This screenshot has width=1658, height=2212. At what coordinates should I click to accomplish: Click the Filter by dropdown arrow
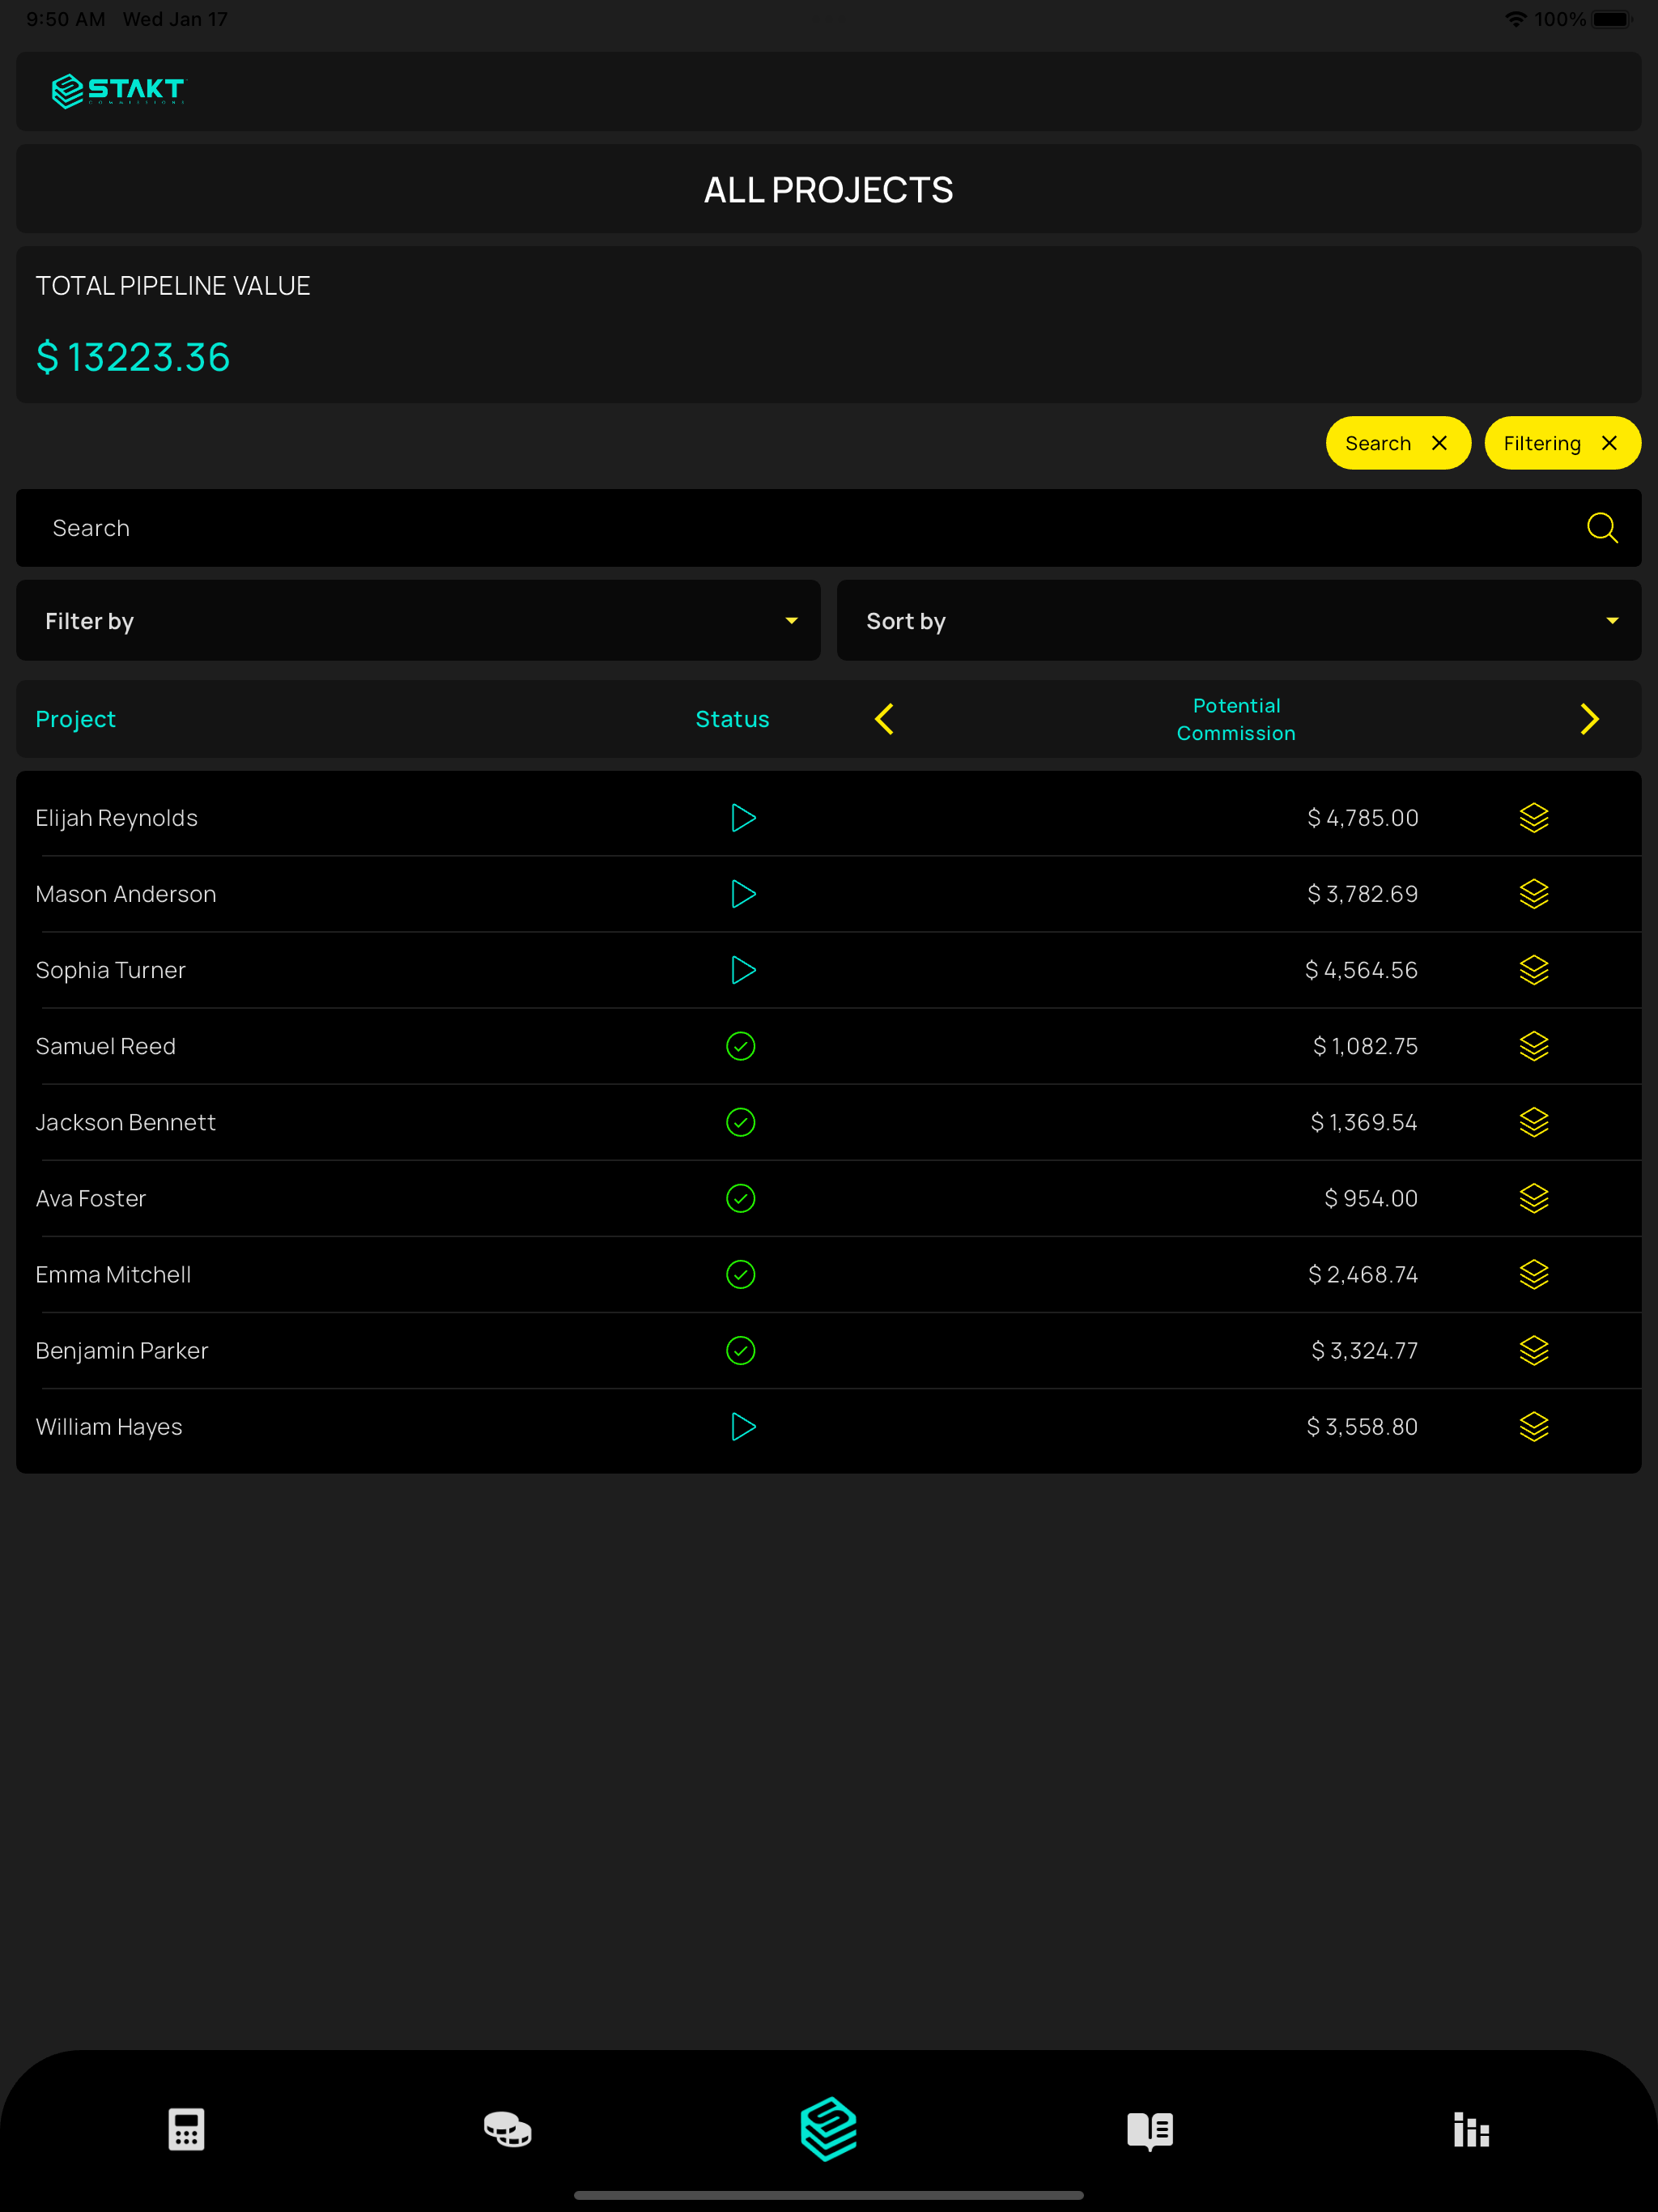pos(791,621)
